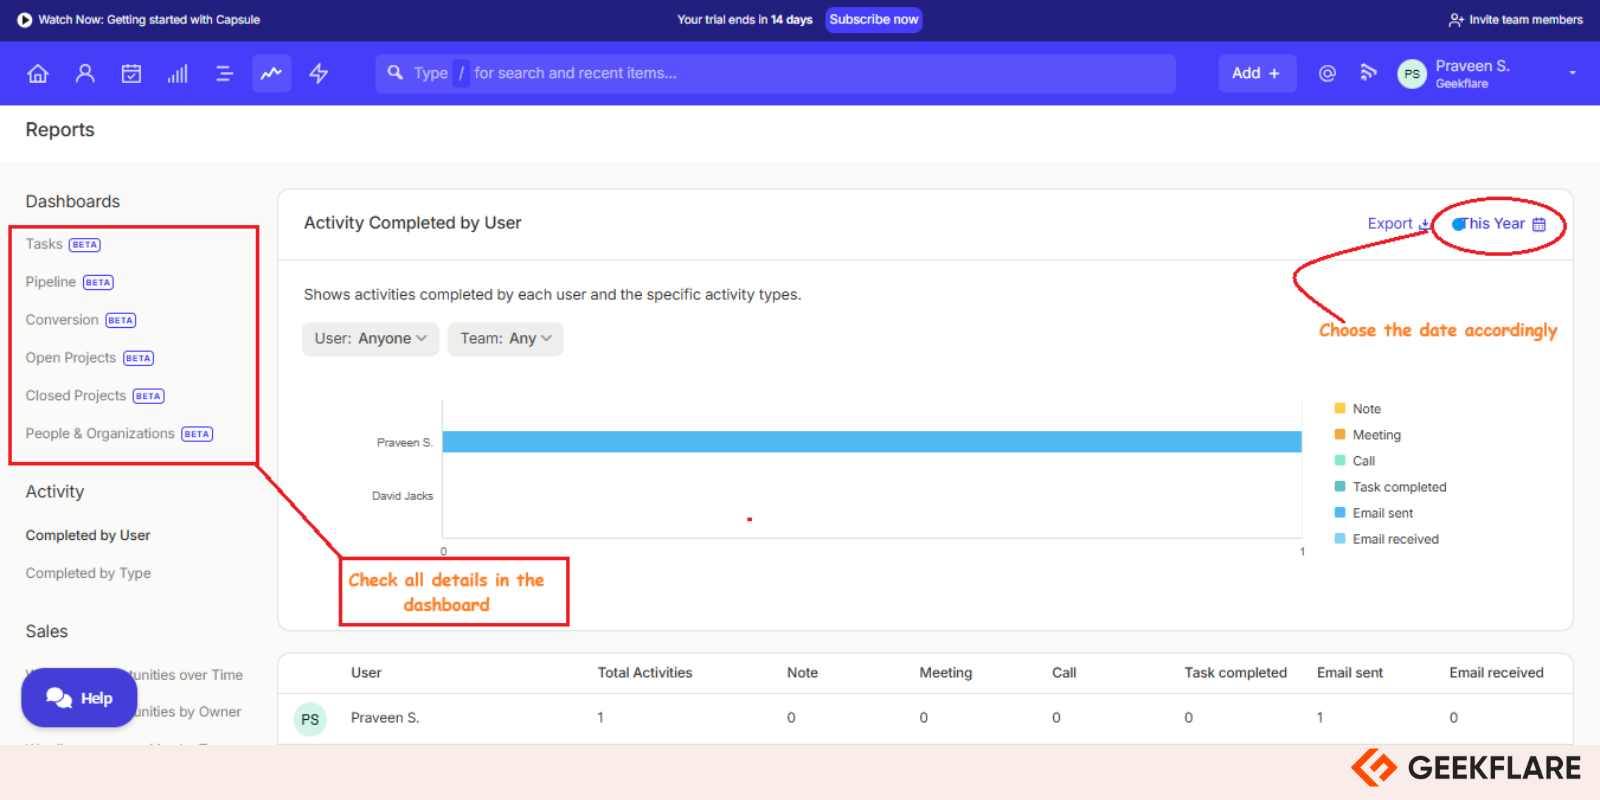The height and width of the screenshot is (800, 1600).
Task: Click Praveen S. name in the table
Action: coord(385,718)
